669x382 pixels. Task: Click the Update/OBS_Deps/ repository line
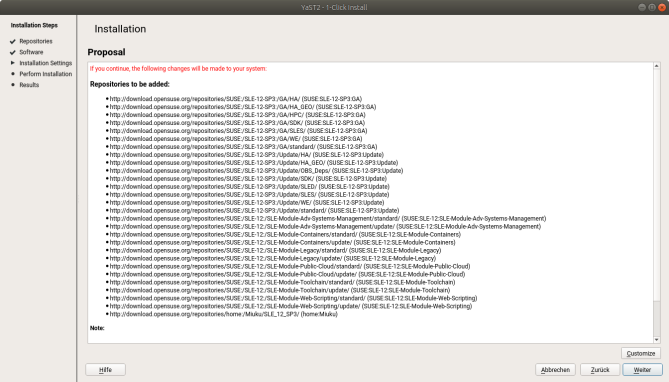256,170
